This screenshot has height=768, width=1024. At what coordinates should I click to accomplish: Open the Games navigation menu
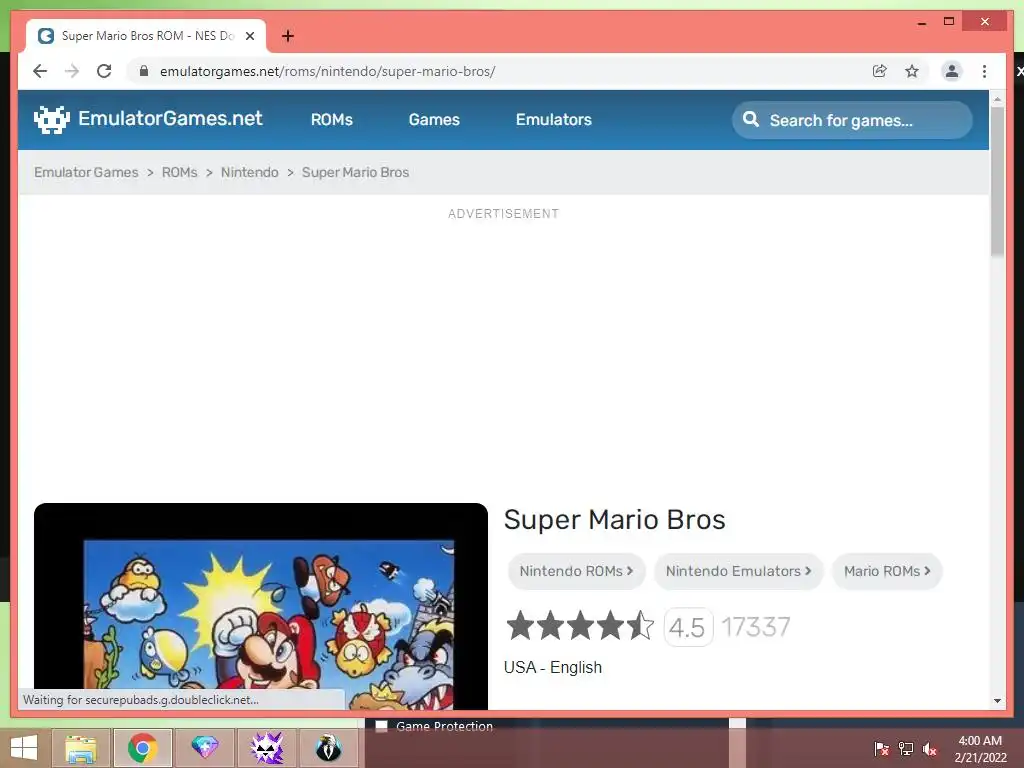coord(434,120)
